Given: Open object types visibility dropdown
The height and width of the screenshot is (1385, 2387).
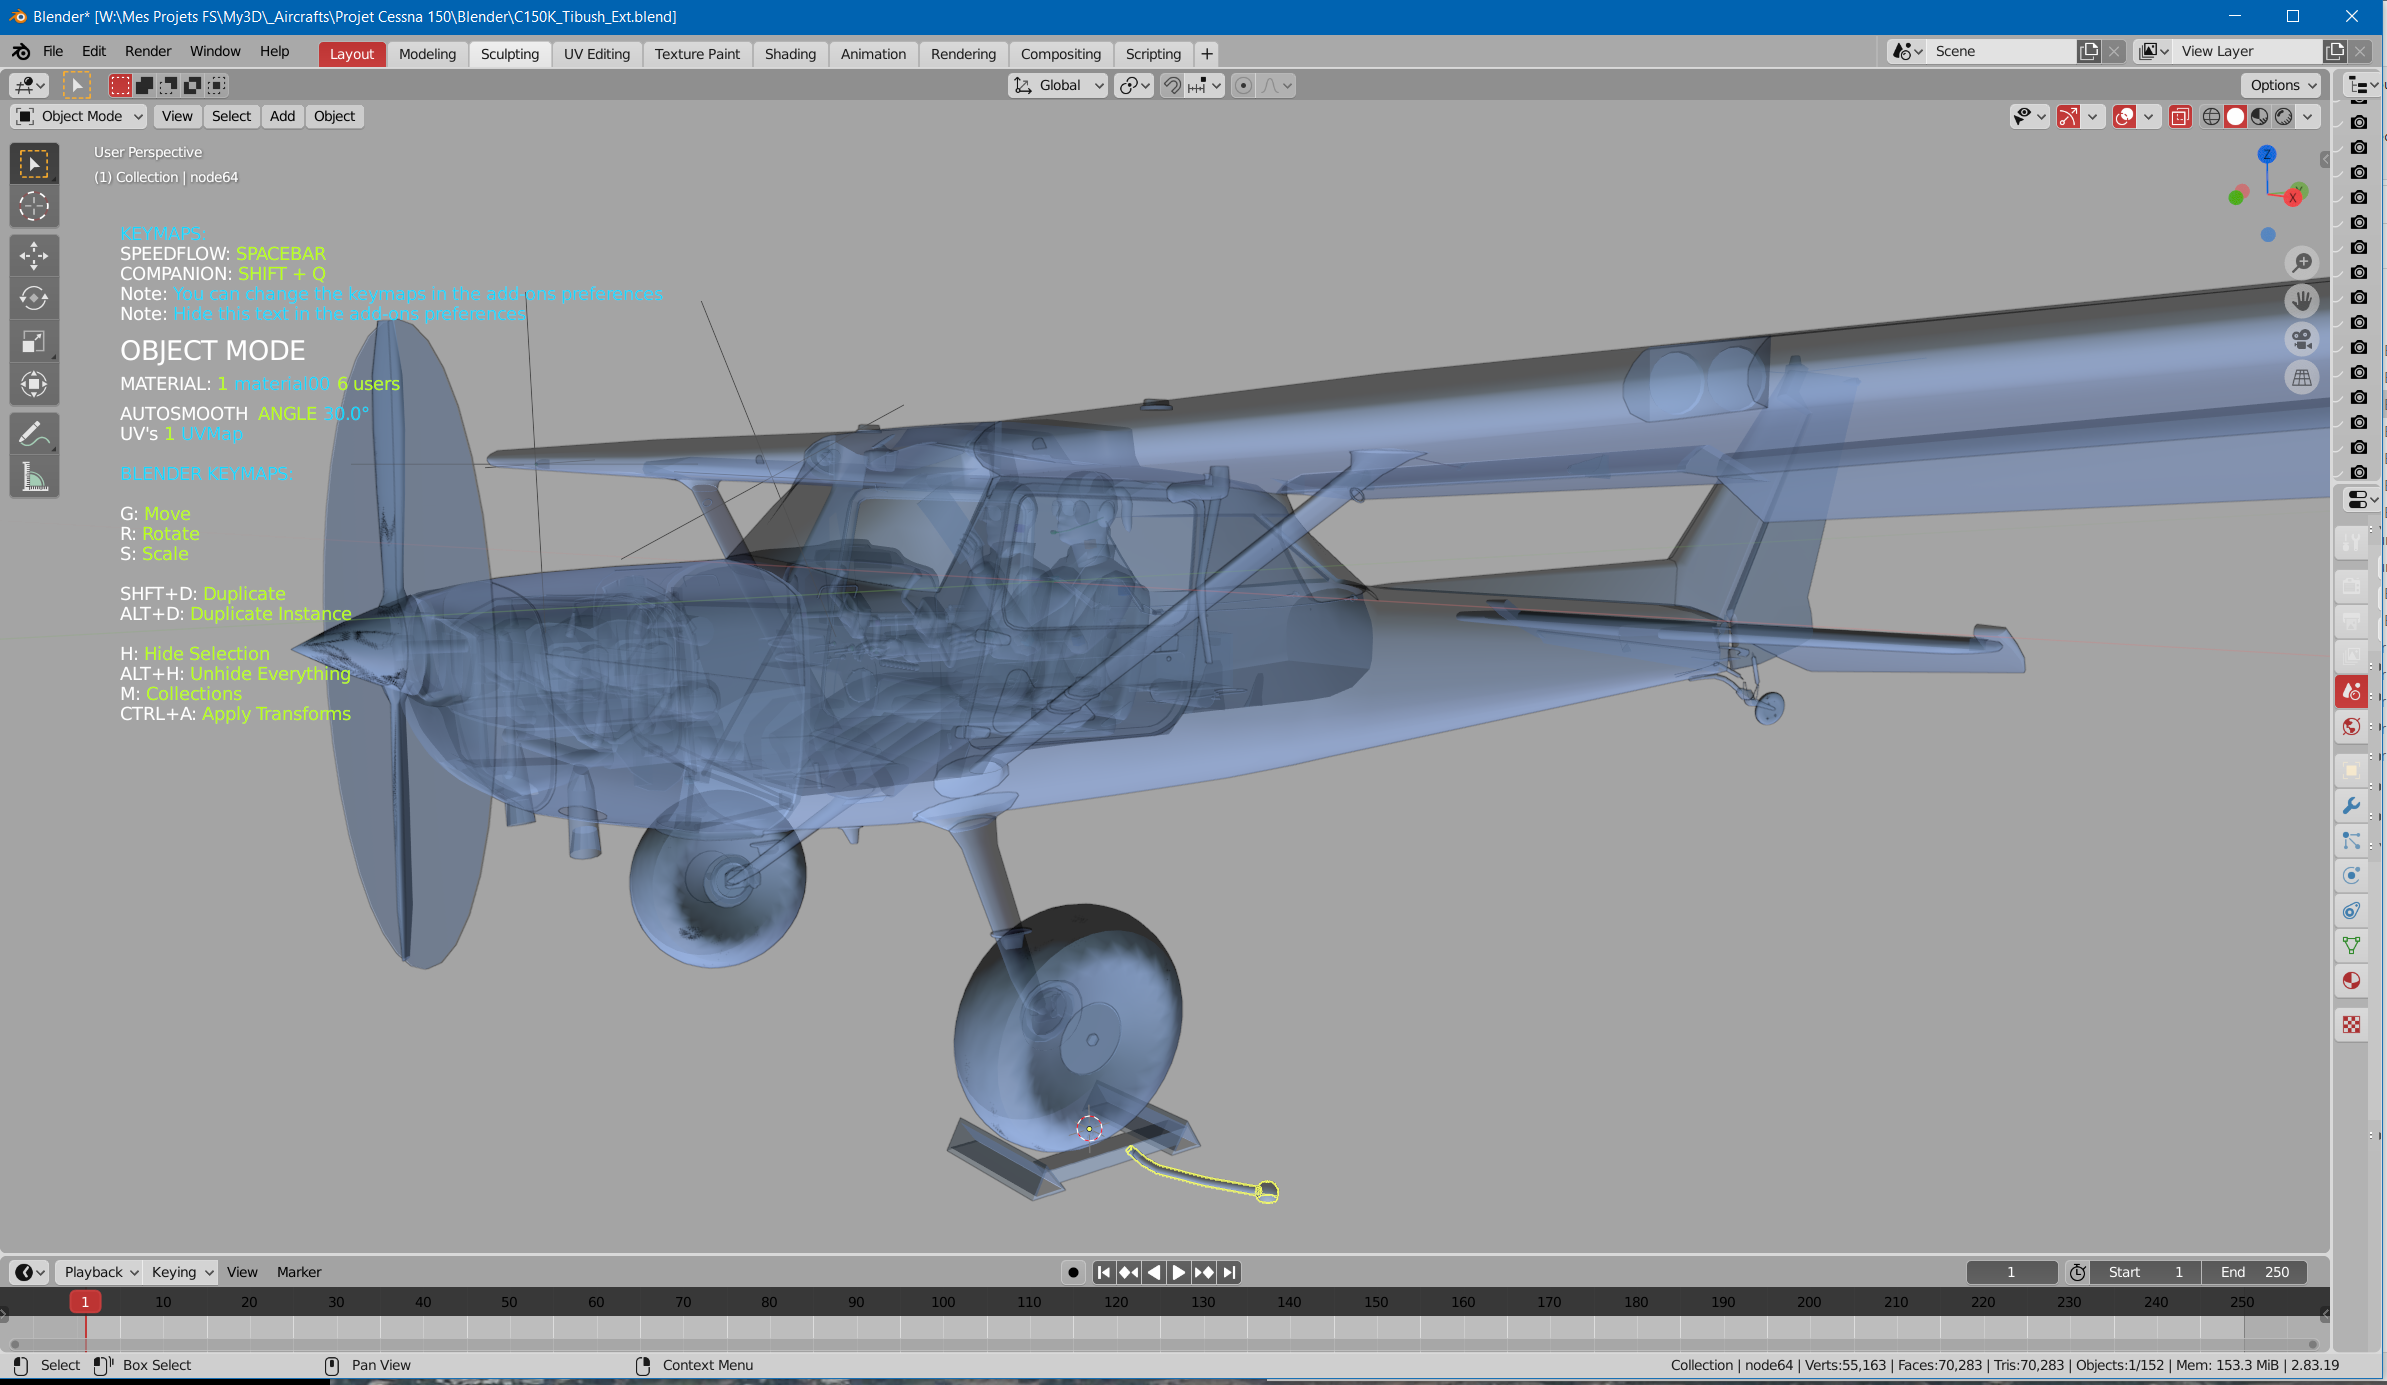Looking at the screenshot, I should (x=2029, y=117).
